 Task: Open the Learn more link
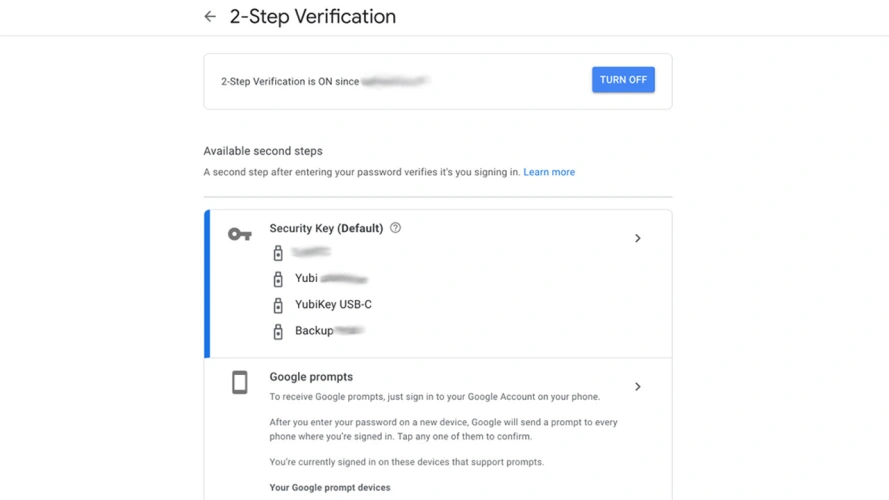[549, 172]
